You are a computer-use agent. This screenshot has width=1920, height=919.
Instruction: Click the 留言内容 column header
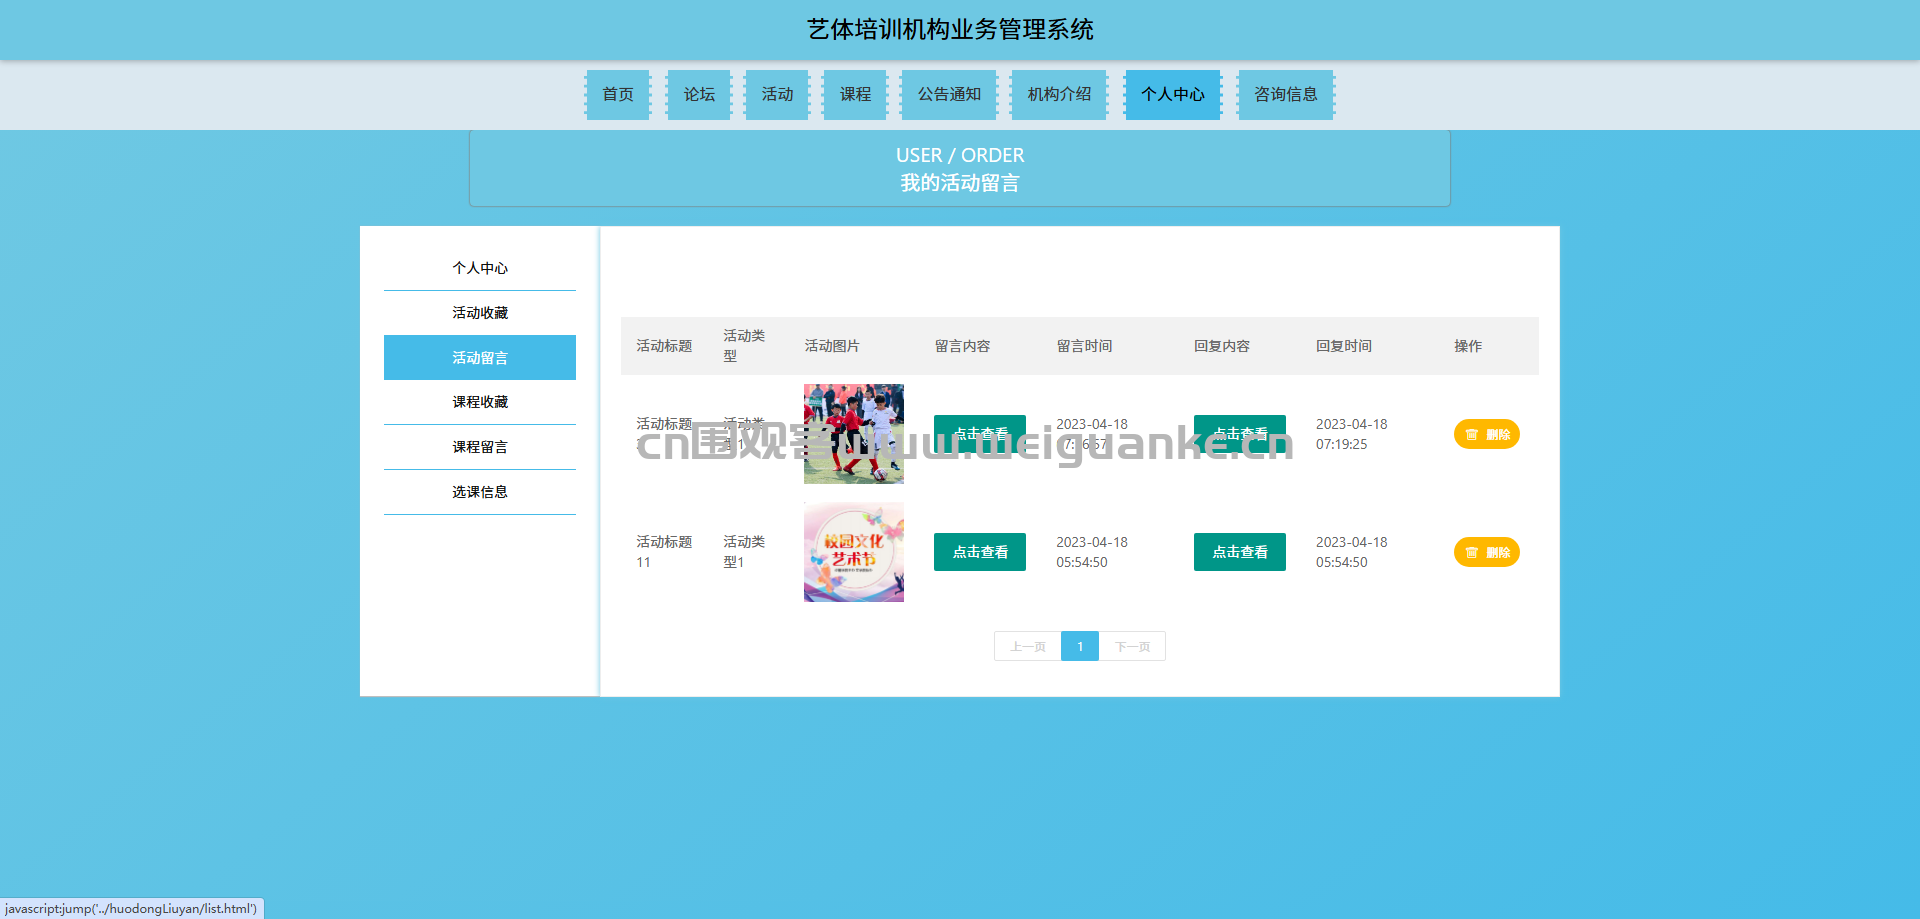[x=962, y=346]
